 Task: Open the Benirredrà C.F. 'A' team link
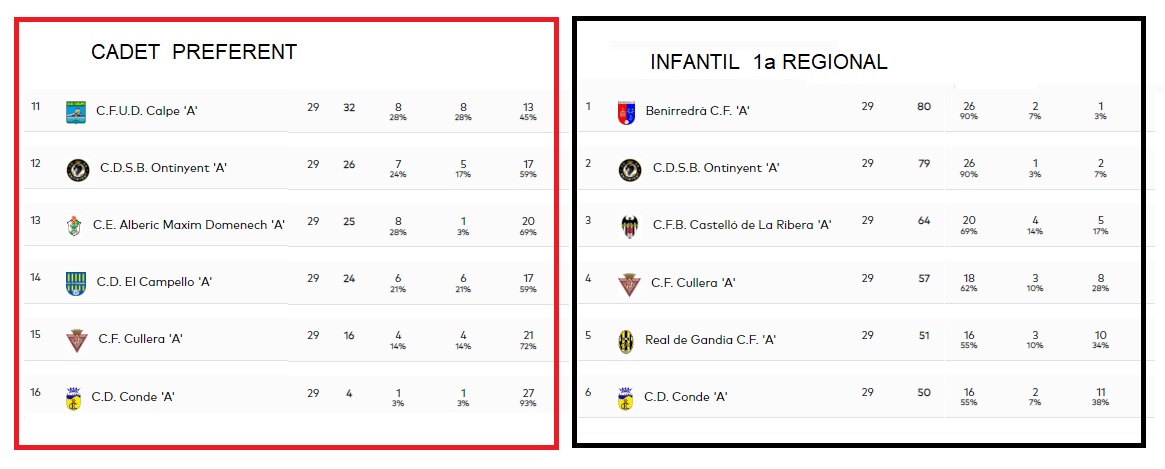[698, 111]
